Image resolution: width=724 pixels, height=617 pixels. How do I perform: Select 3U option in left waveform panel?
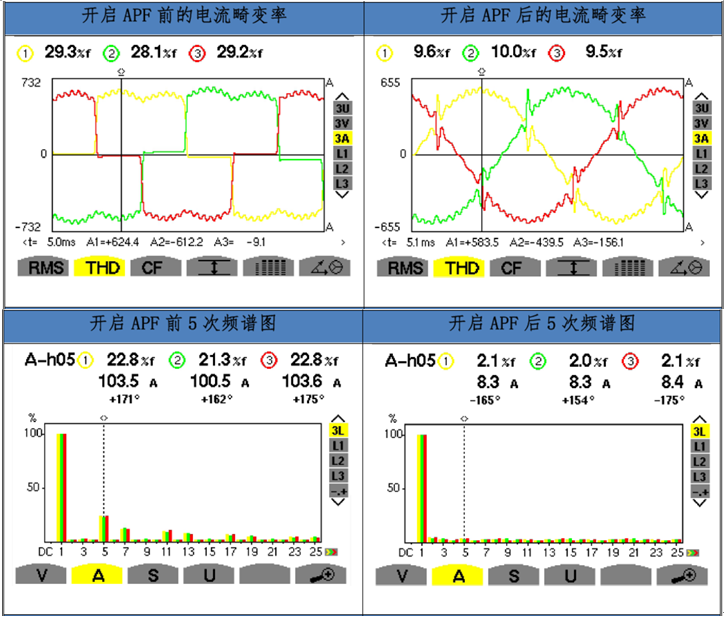[342, 108]
